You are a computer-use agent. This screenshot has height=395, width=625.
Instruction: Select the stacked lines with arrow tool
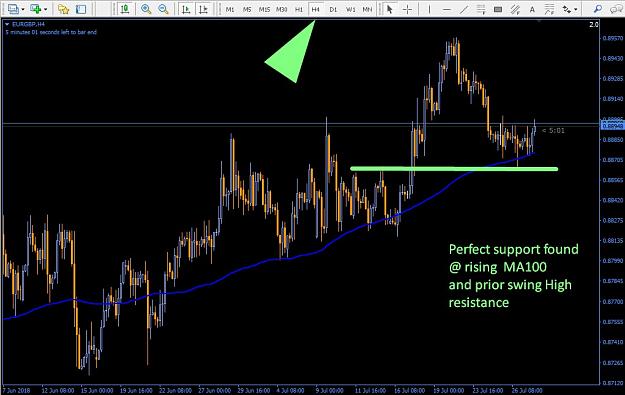[481, 9]
